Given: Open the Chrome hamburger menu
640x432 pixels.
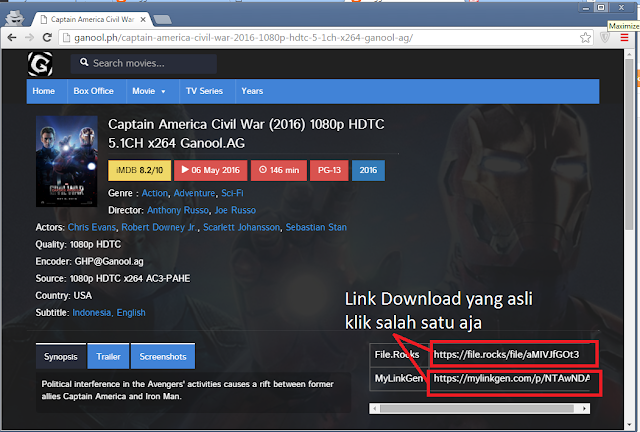Looking at the screenshot, I should (x=624, y=38).
